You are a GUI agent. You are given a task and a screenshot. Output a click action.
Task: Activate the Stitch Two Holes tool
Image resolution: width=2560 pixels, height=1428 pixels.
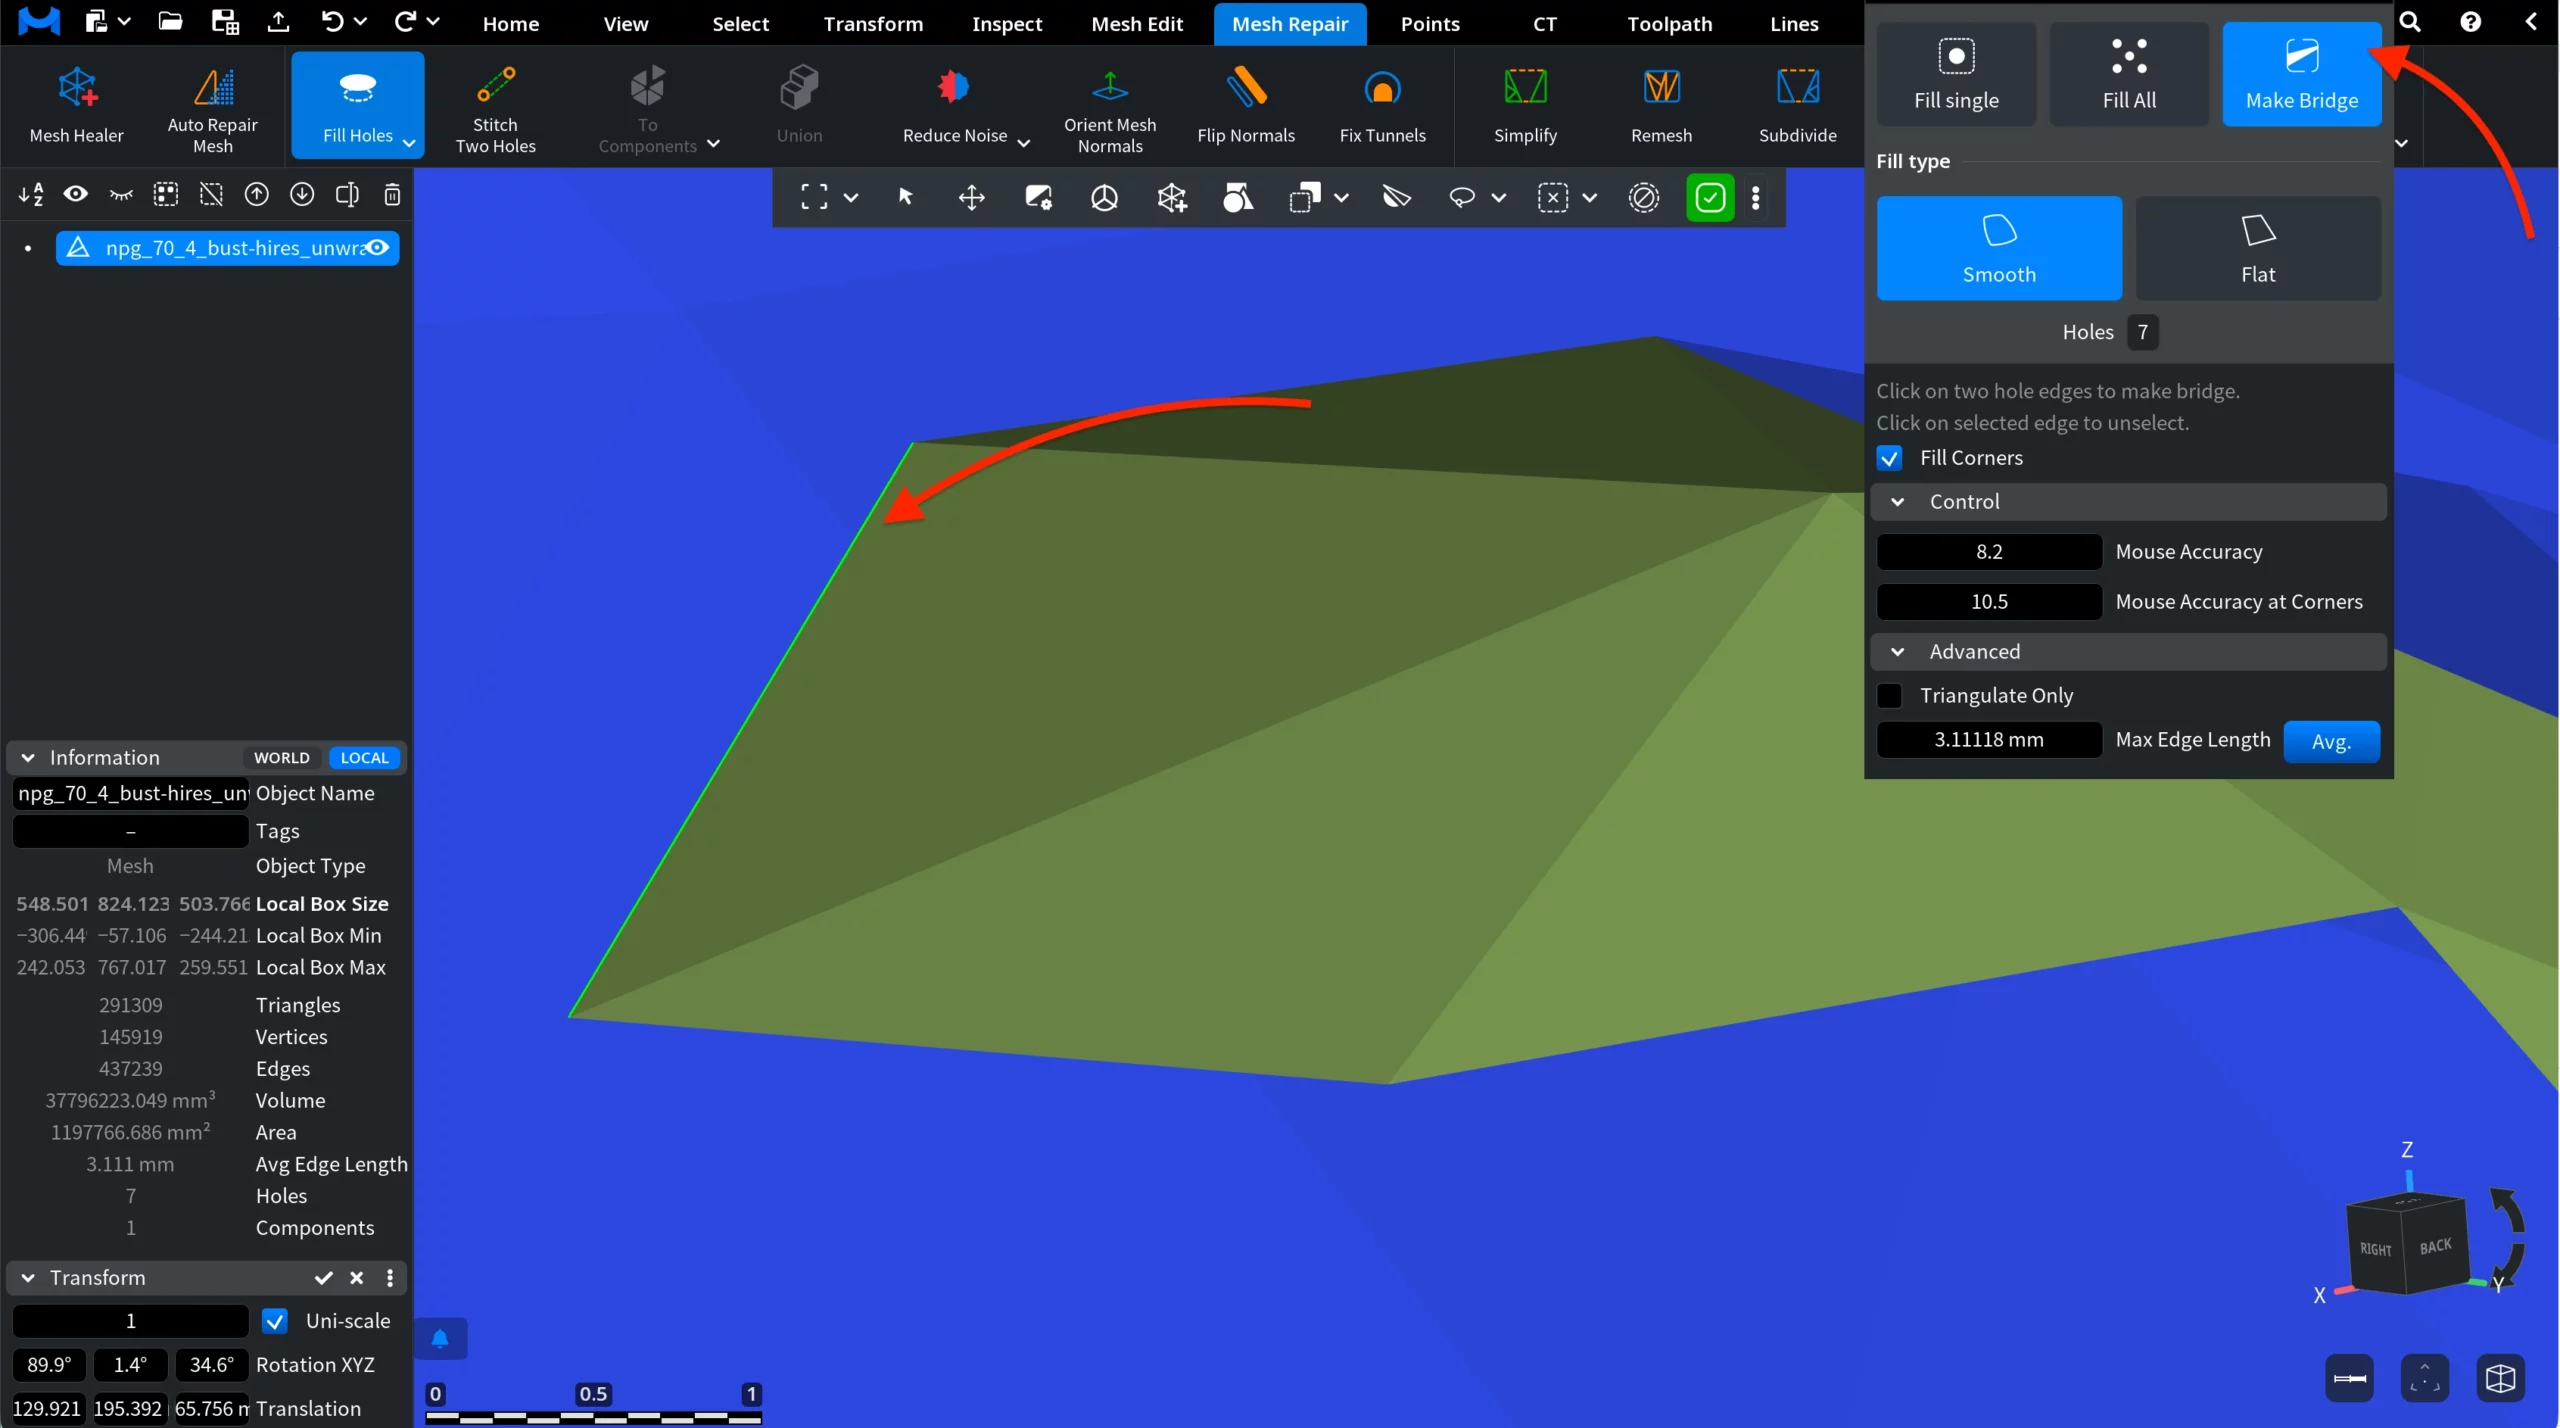[x=495, y=105]
